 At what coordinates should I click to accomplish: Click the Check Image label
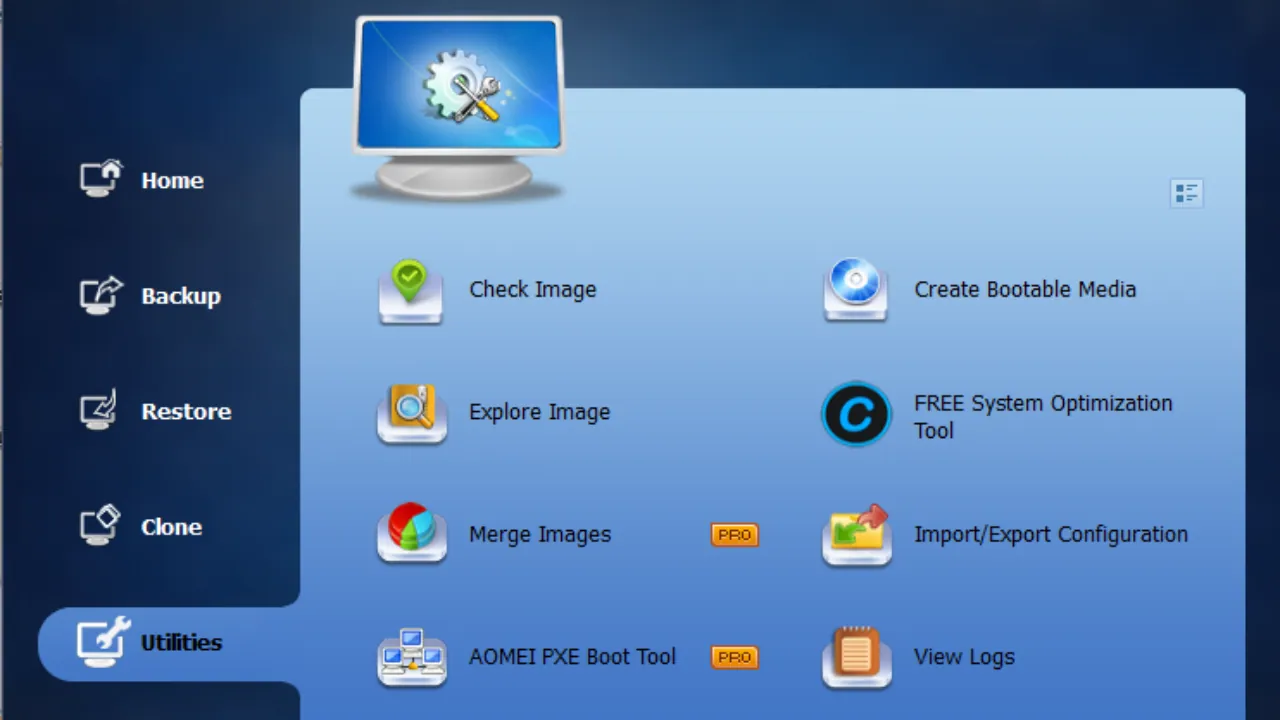[x=533, y=290]
